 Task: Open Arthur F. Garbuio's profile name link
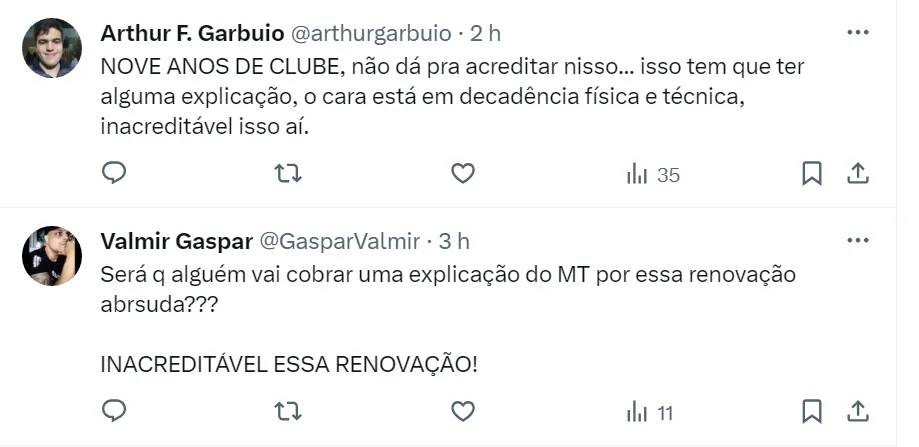(192, 33)
